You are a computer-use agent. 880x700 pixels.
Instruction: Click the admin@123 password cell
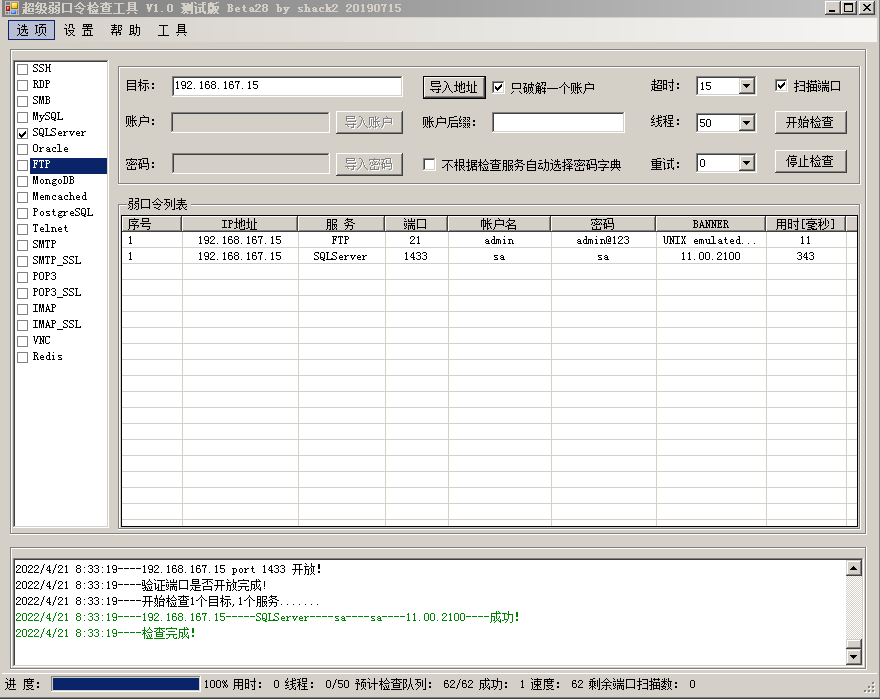point(603,240)
